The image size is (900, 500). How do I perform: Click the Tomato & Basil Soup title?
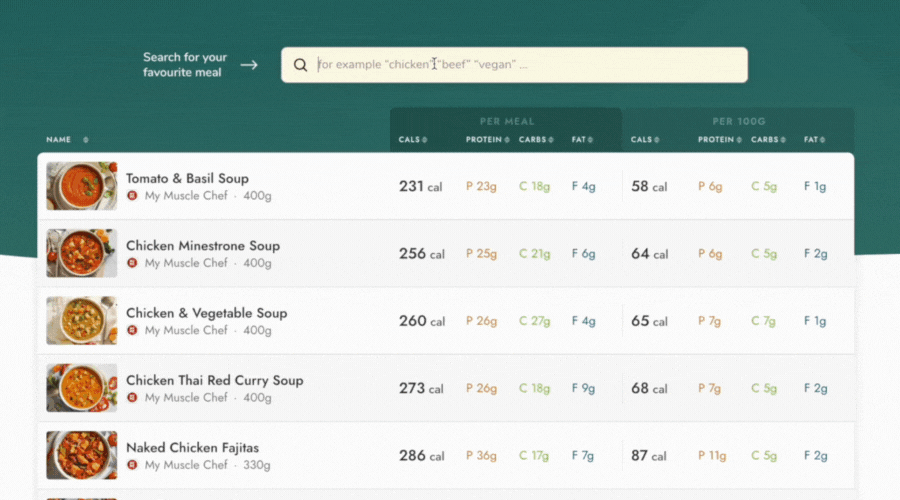pyautogui.click(x=187, y=179)
